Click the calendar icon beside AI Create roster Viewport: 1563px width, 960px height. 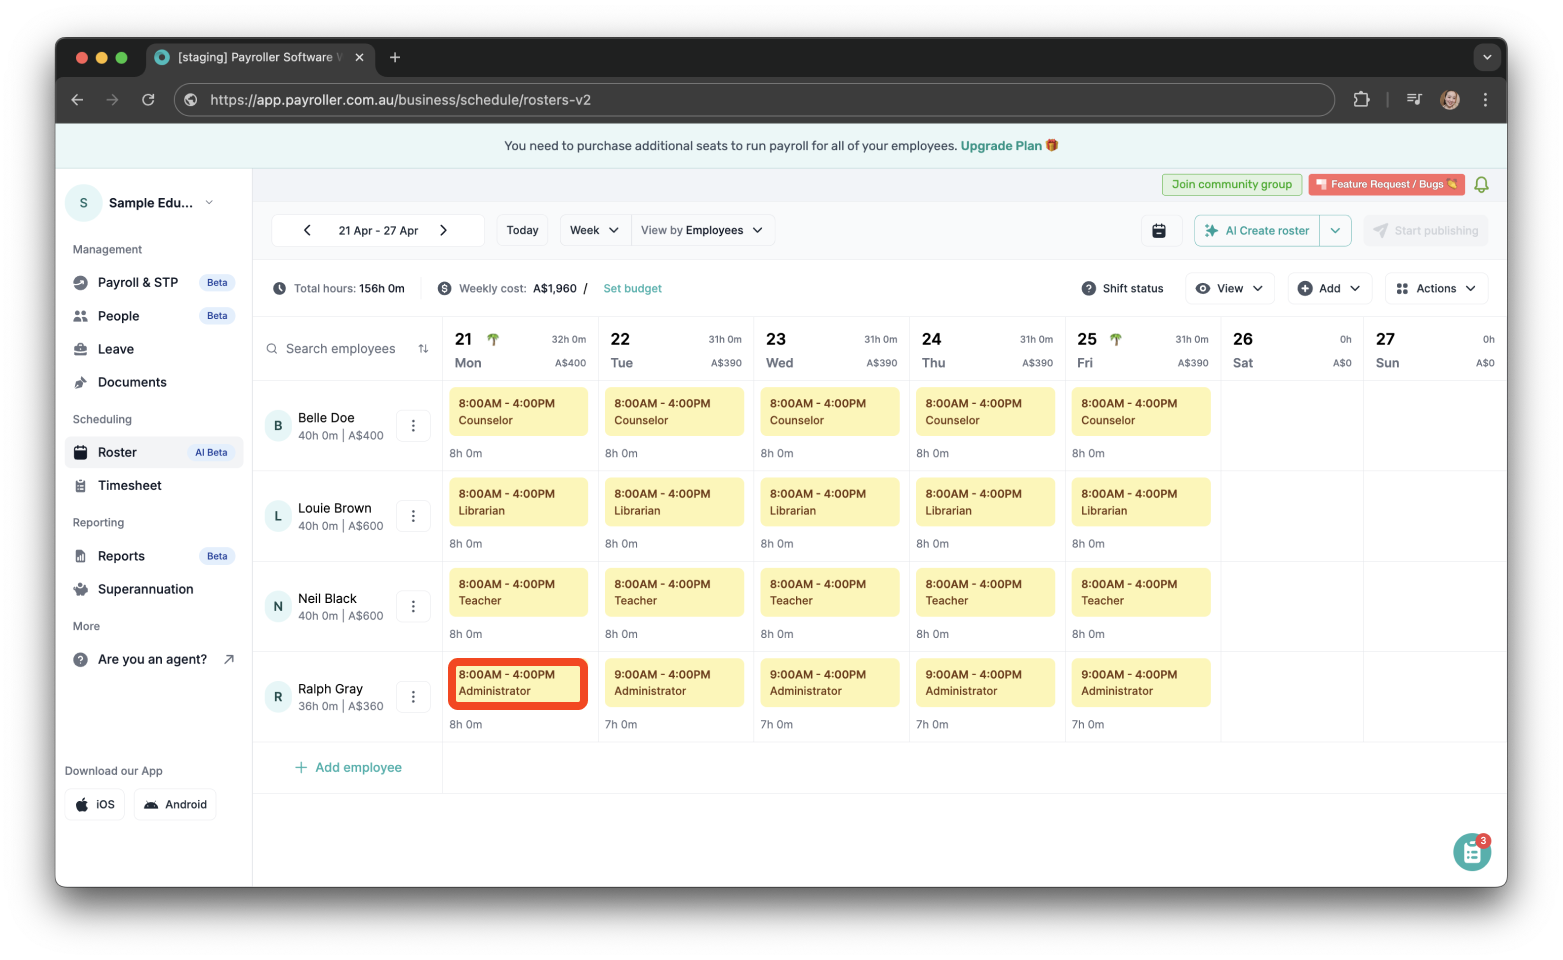tap(1160, 230)
